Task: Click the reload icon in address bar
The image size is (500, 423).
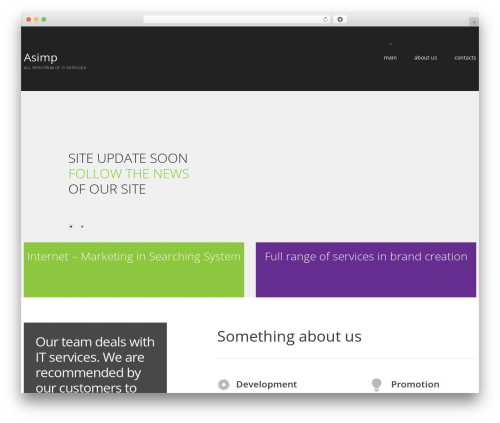Action: (x=325, y=20)
